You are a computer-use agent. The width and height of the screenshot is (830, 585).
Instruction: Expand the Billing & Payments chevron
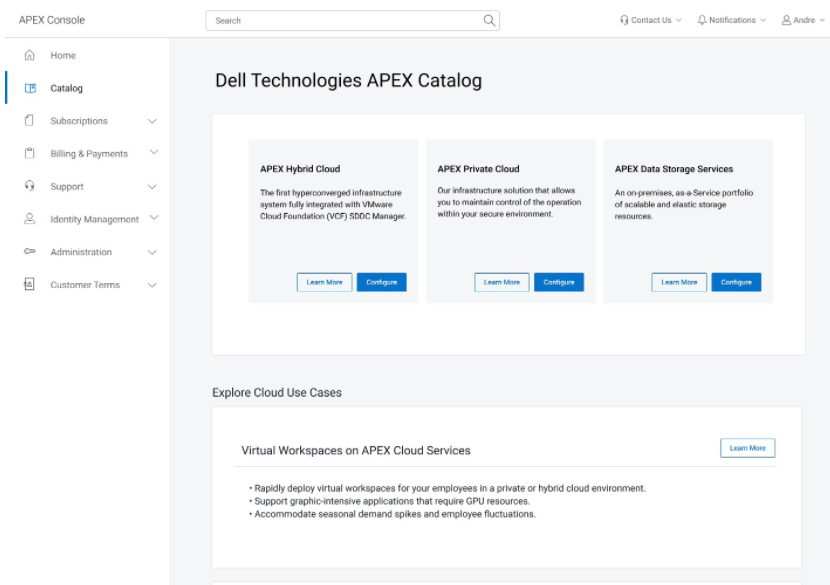pyautogui.click(x=154, y=152)
